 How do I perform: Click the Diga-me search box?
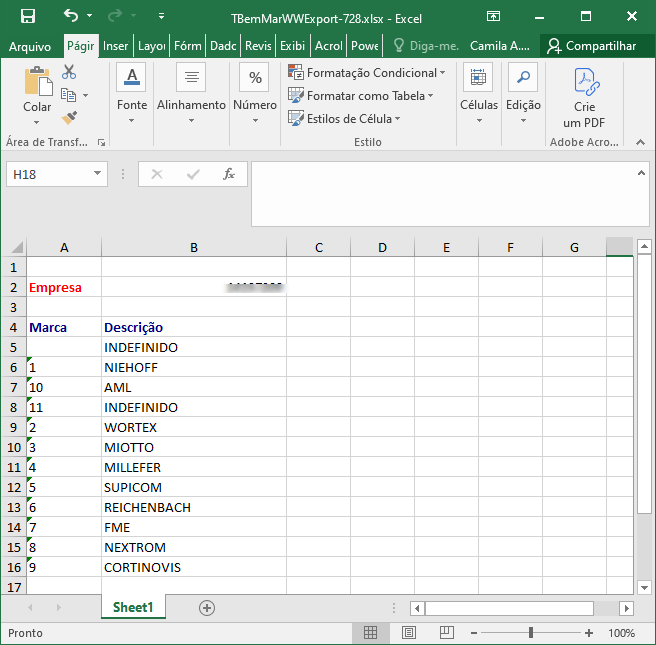[427, 46]
